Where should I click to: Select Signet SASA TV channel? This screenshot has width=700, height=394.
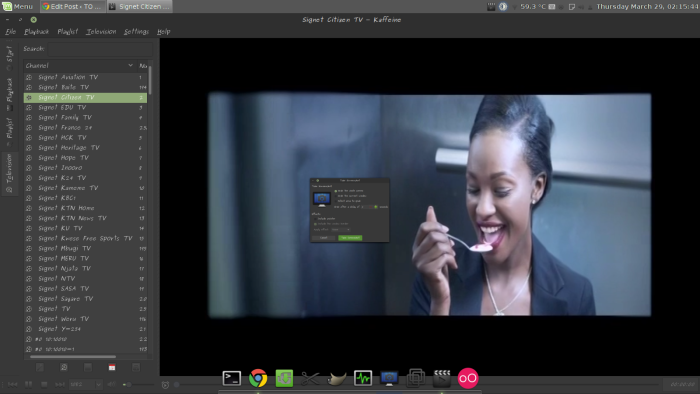85,289
